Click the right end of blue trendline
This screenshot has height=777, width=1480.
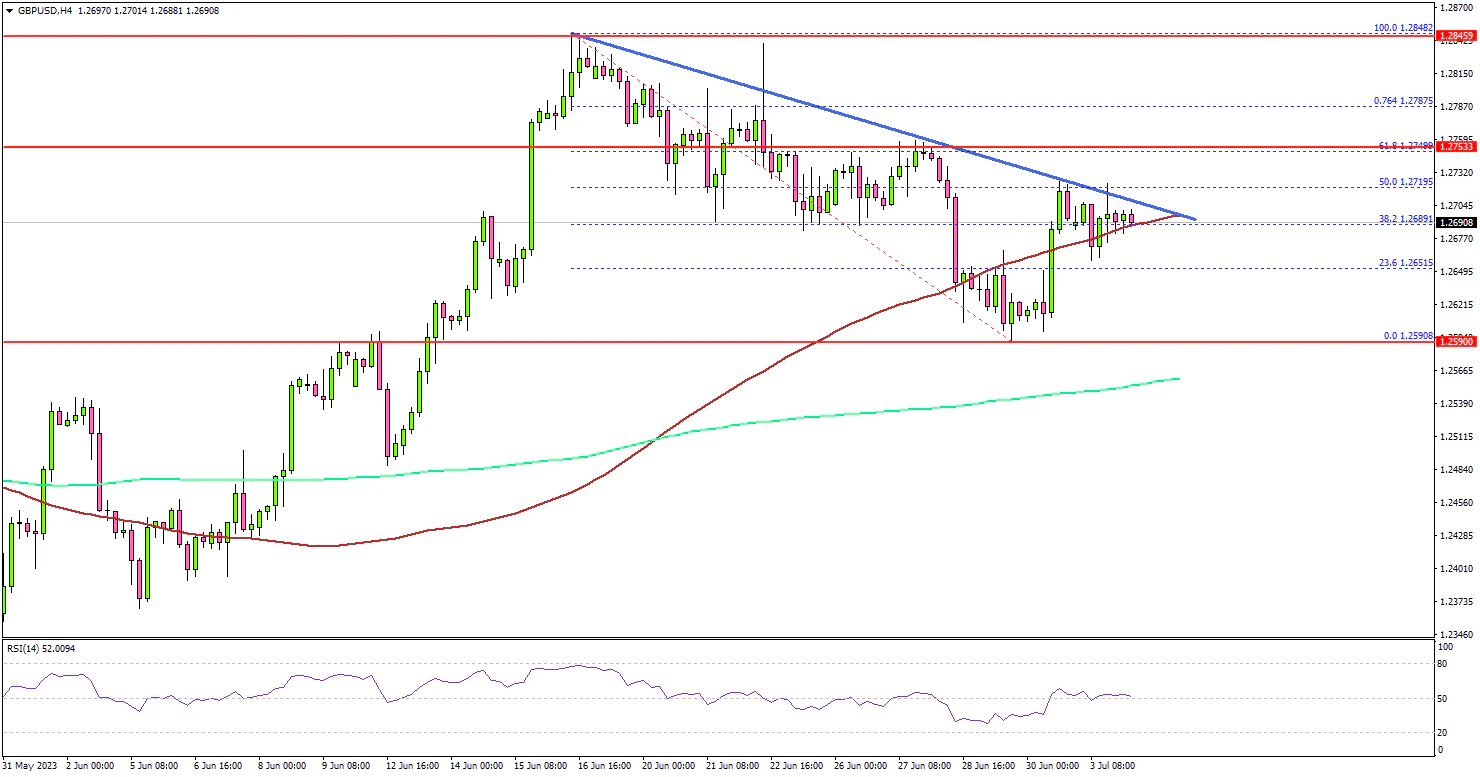(x=1195, y=218)
